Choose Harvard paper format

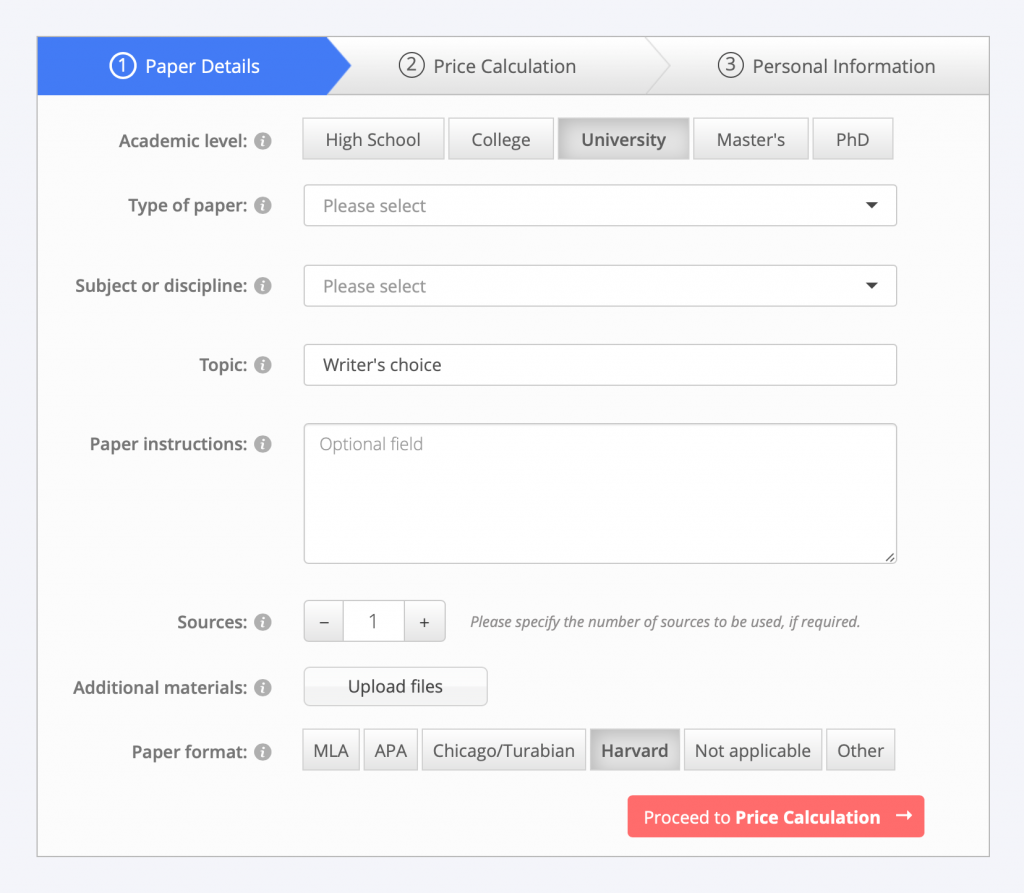coord(635,750)
